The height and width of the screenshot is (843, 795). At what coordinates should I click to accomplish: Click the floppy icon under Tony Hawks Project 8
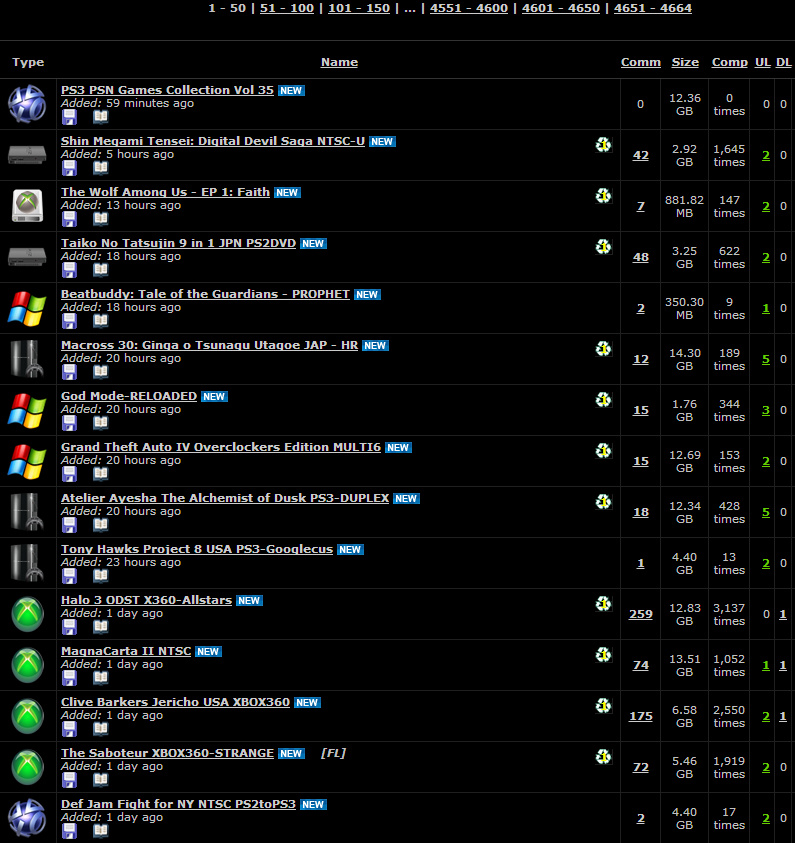point(69,576)
